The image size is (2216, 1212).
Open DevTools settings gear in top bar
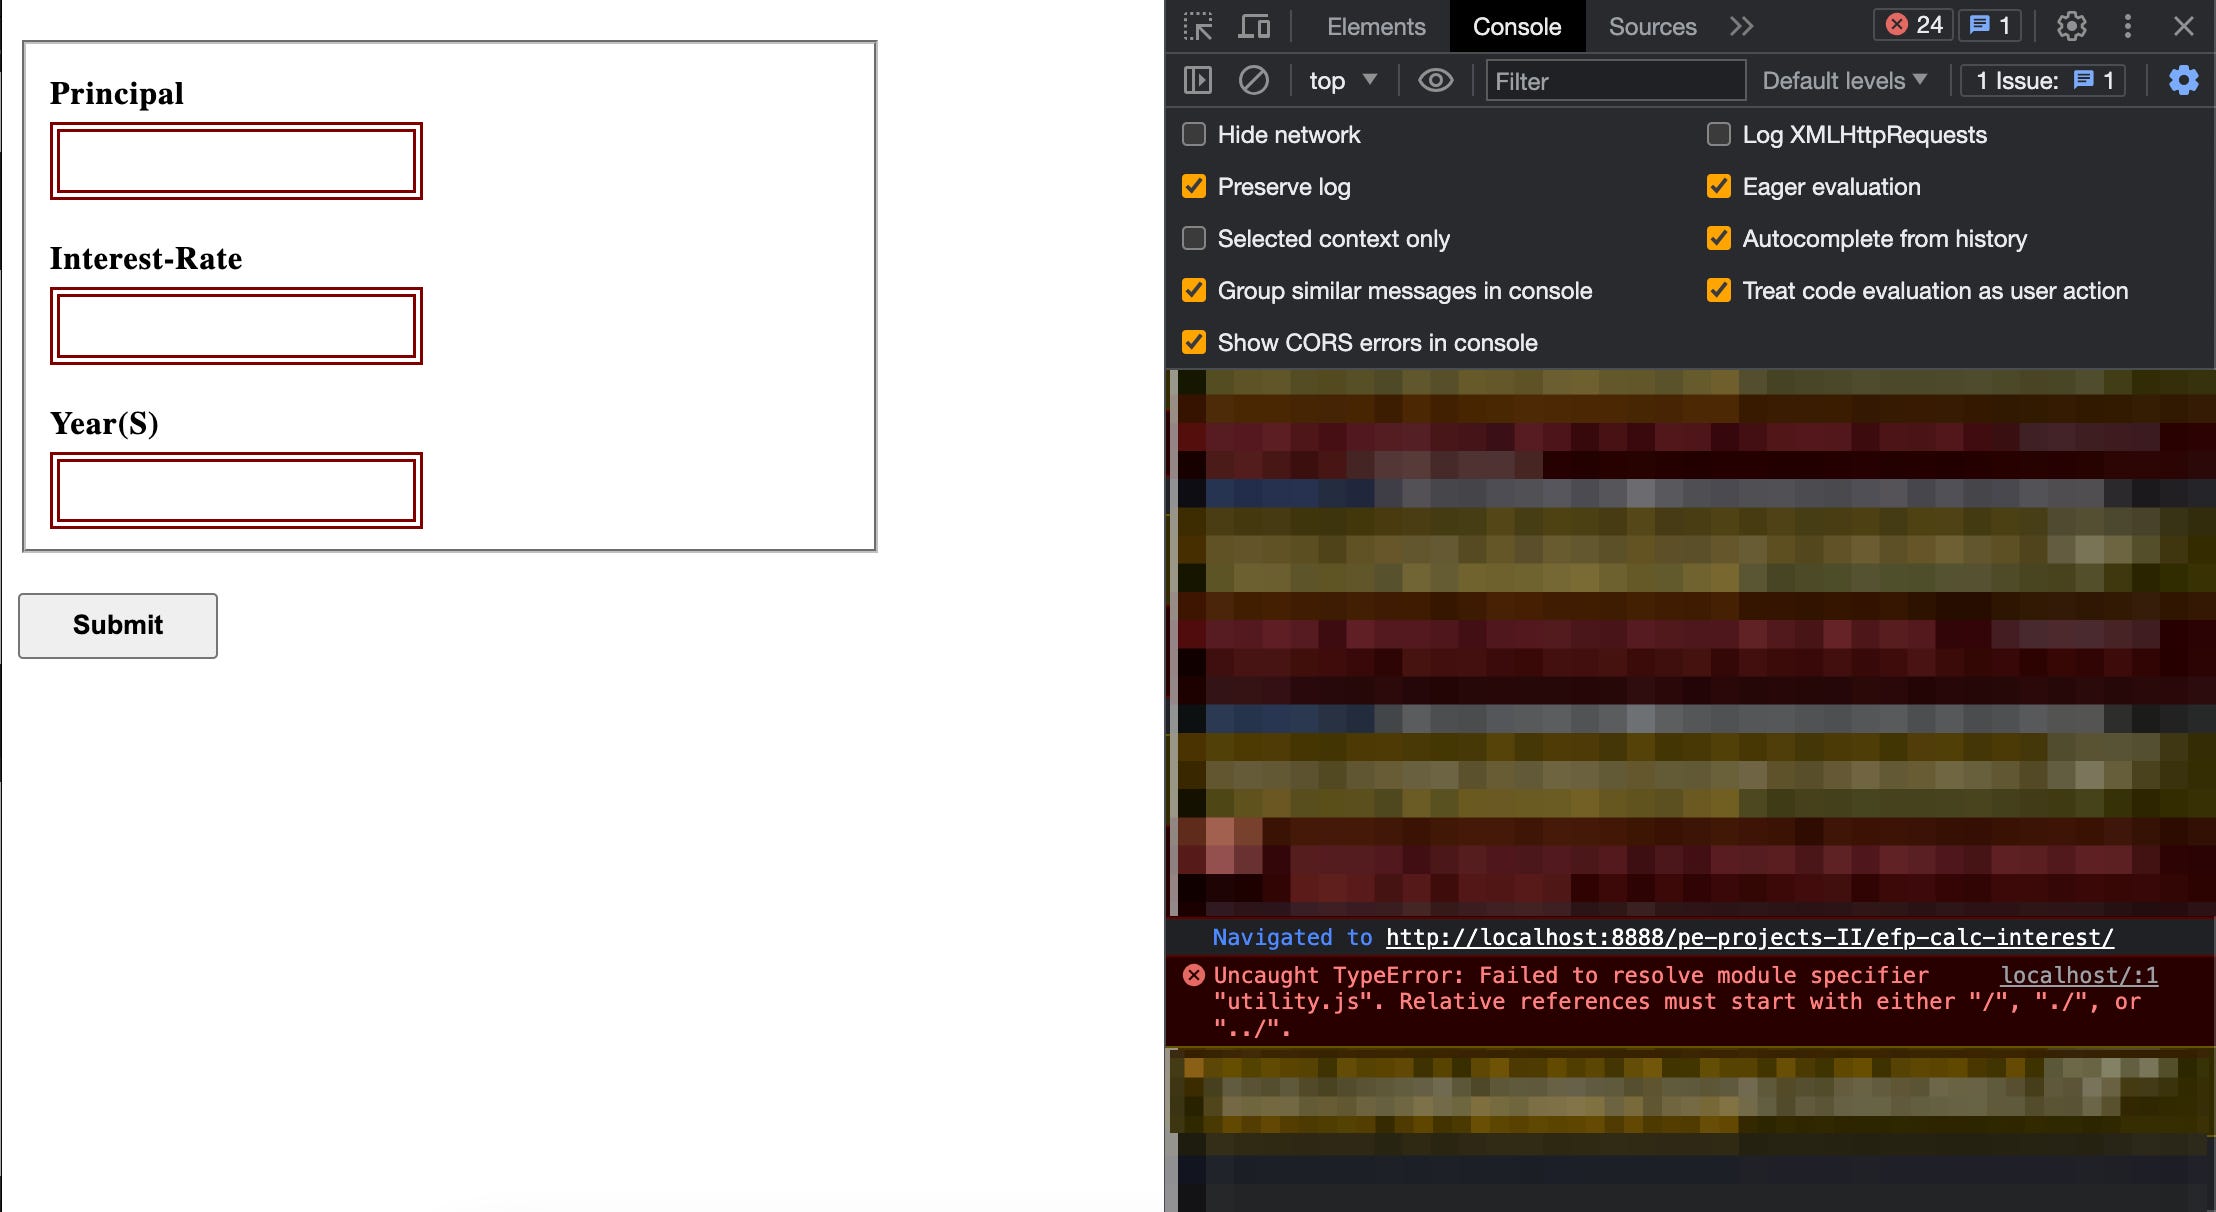pyautogui.click(x=2071, y=26)
